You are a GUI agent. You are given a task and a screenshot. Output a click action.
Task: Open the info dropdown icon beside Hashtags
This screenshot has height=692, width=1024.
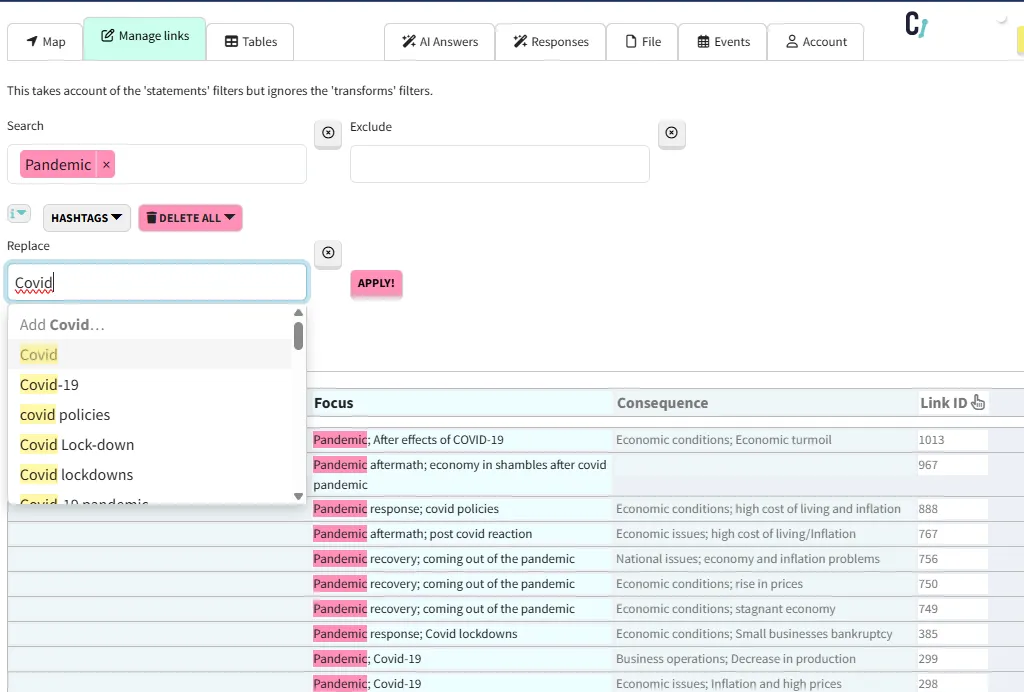tap(20, 214)
